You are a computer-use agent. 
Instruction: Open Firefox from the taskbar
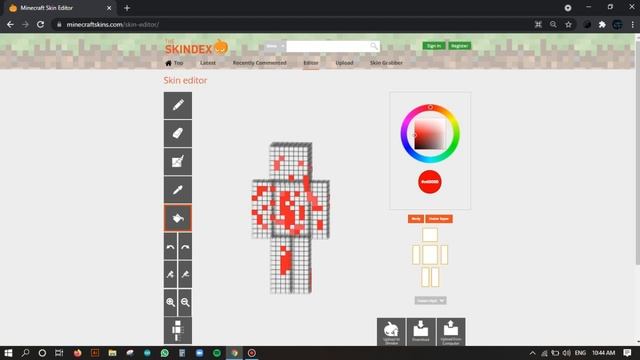coord(78,353)
